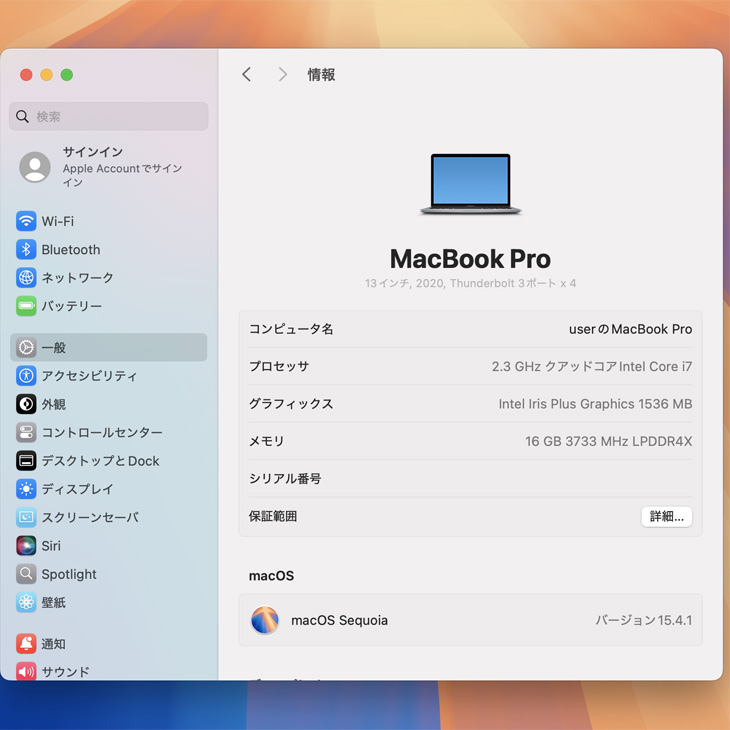
Task: Click the プロセッサ value Intel Core i7
Action: click(592, 366)
